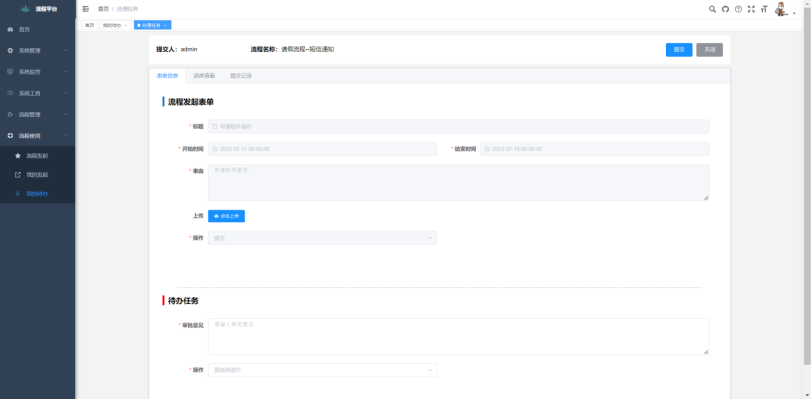Click the gray 关闭 button
Screen dimensions: 811x399
[710, 50]
